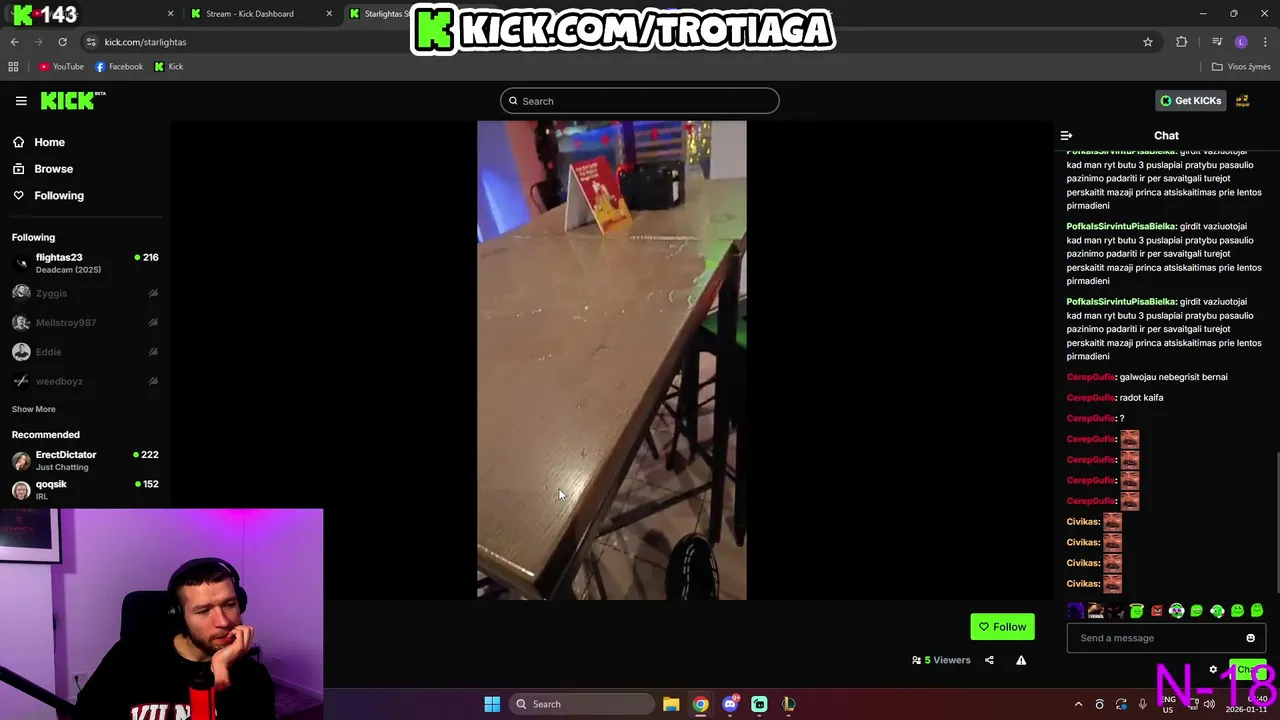Share the stream via share icon
The height and width of the screenshot is (720, 1280).
pos(989,660)
